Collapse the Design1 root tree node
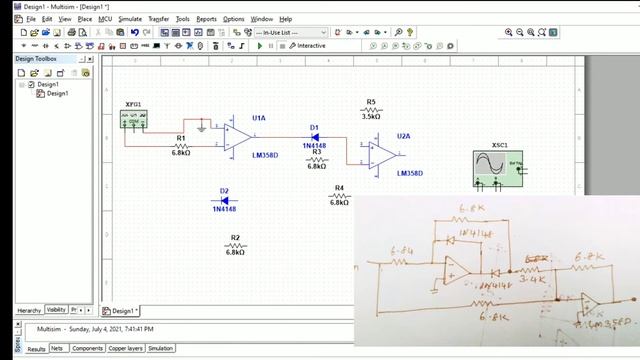Screen dimensions: 640x360 [x=22, y=84]
